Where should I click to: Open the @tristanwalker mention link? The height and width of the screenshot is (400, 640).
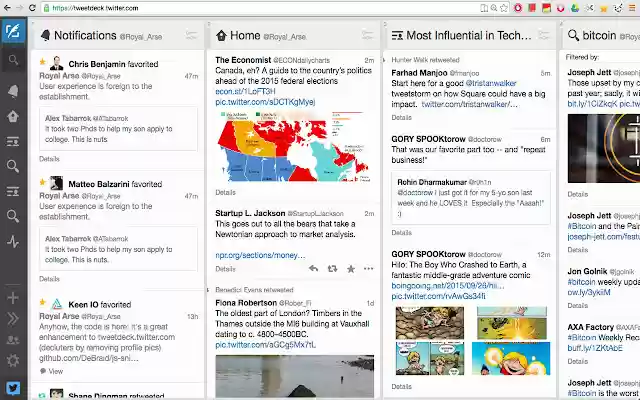click(x=491, y=83)
